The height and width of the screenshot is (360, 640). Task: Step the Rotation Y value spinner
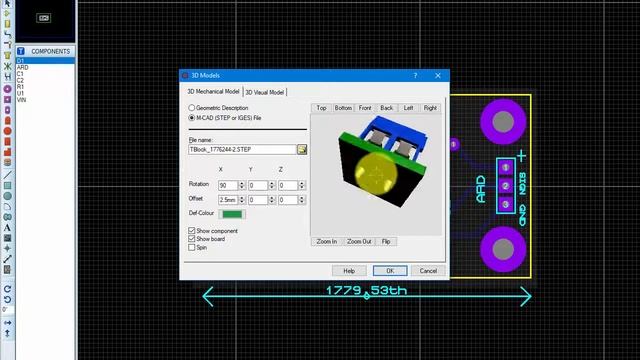pyautogui.click(x=272, y=185)
